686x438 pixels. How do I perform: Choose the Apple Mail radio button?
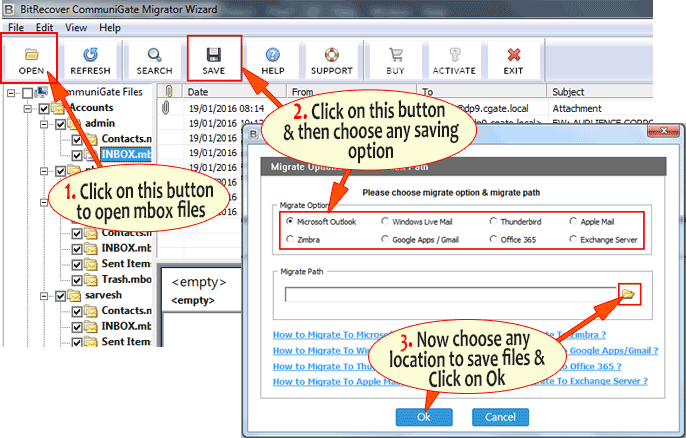[573, 221]
